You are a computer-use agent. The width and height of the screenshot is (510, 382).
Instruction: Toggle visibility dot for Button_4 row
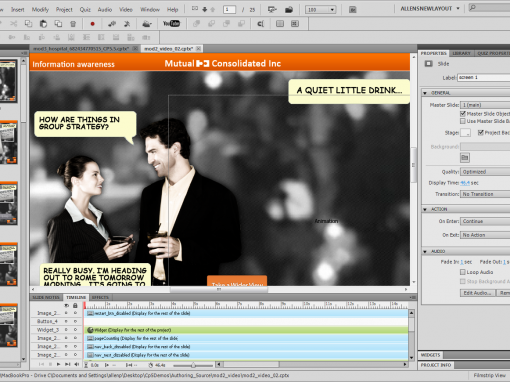coord(66,321)
